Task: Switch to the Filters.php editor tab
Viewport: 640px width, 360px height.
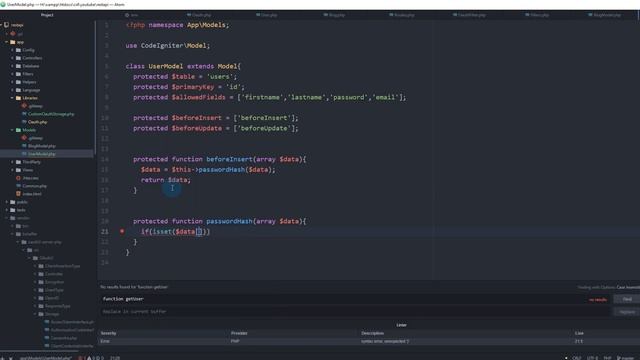Action: (x=537, y=15)
